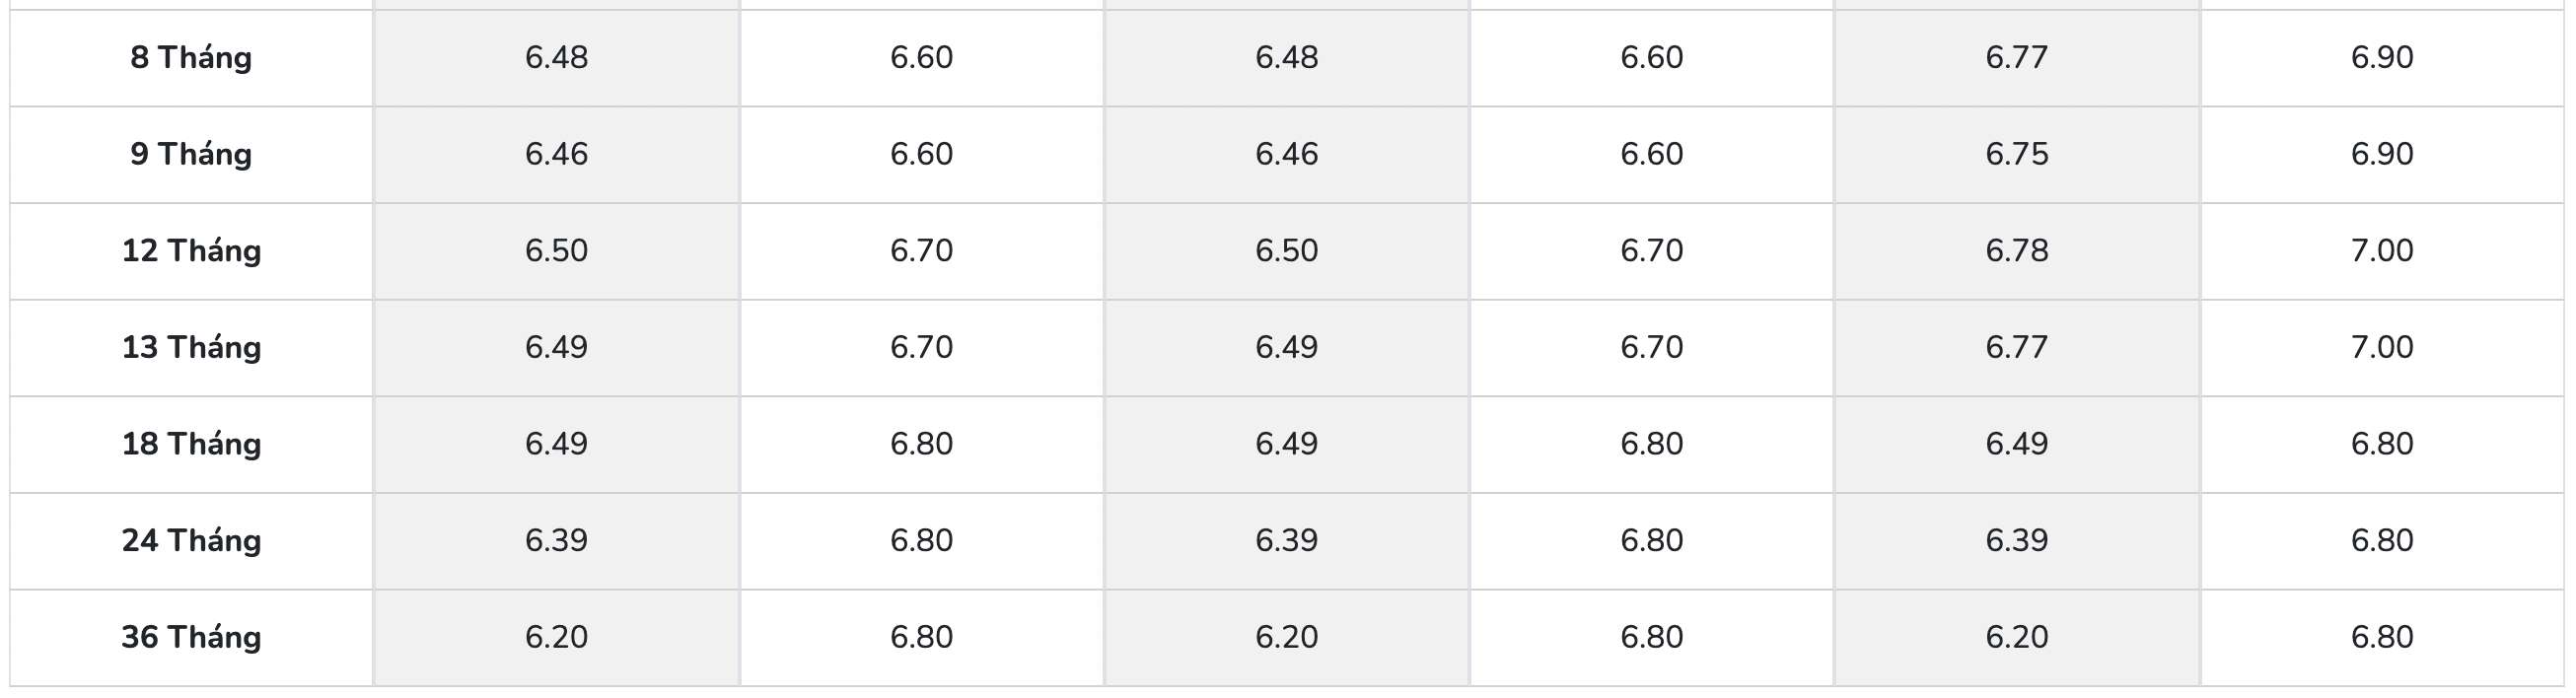The width and height of the screenshot is (2576, 698).
Task: Select the 9 Tháng term cell
Action: tap(190, 154)
